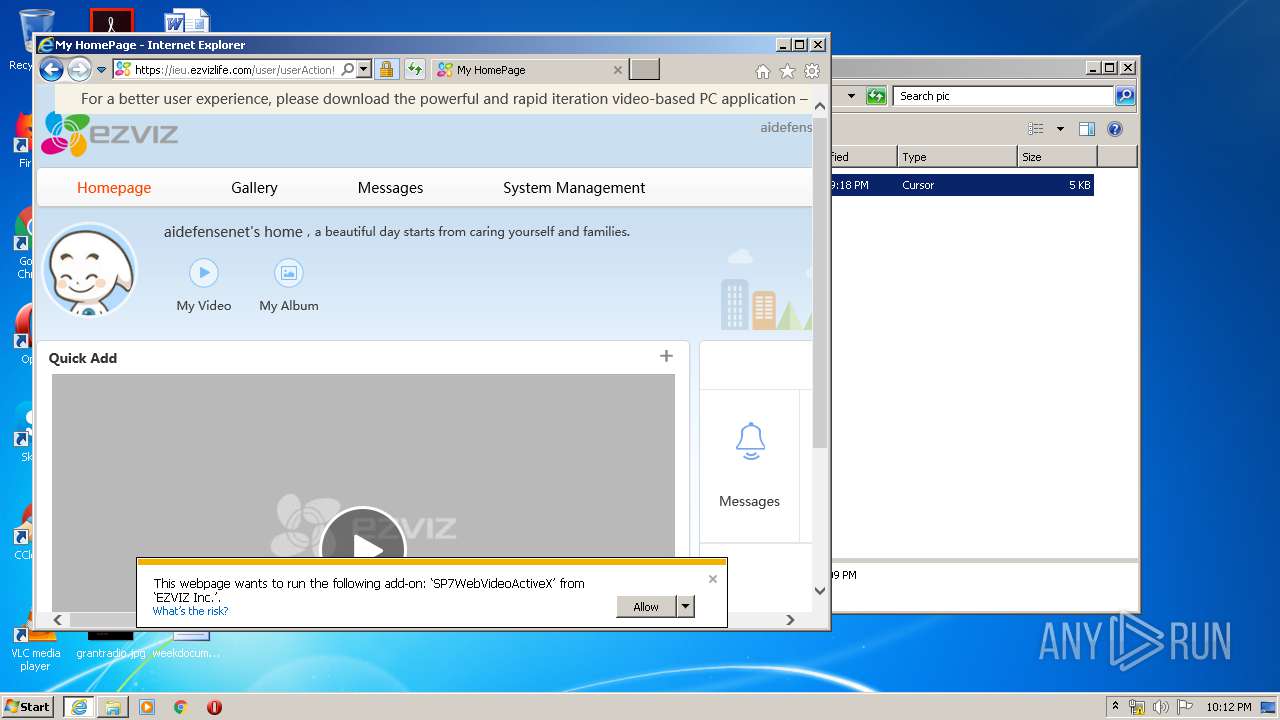The width and height of the screenshot is (1280, 720).
Task: Click the horizontal scroll left arrow
Action: pos(57,620)
